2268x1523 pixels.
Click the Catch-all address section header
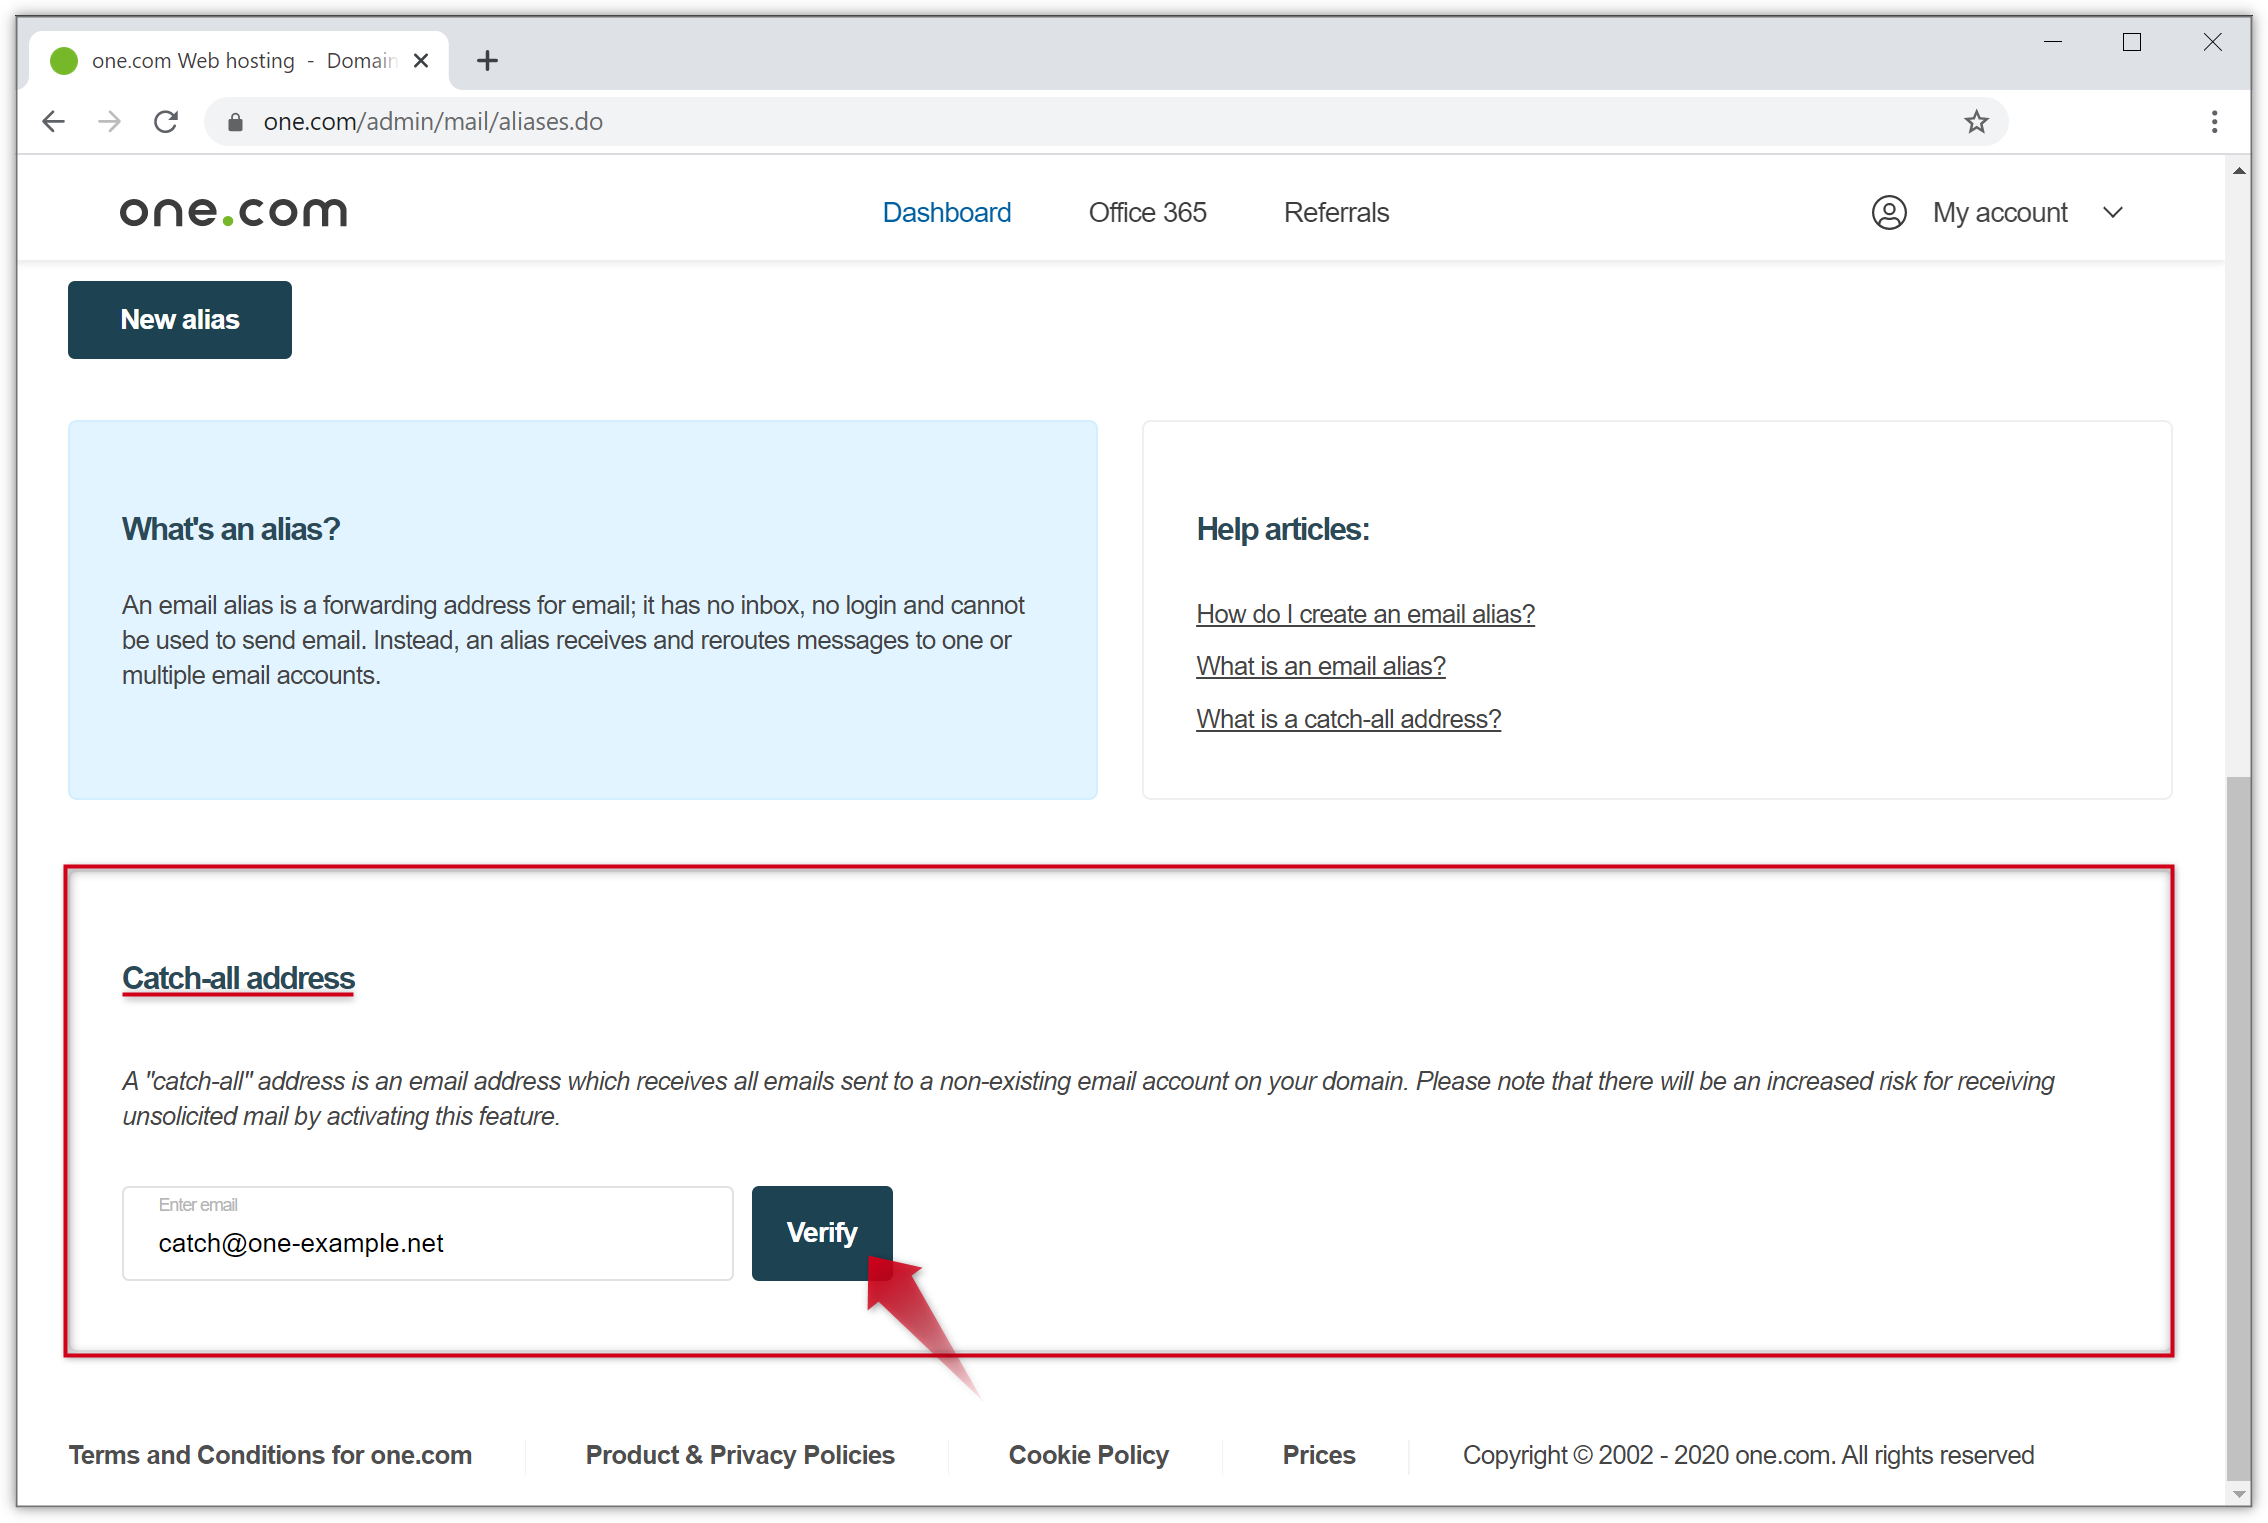point(238,977)
